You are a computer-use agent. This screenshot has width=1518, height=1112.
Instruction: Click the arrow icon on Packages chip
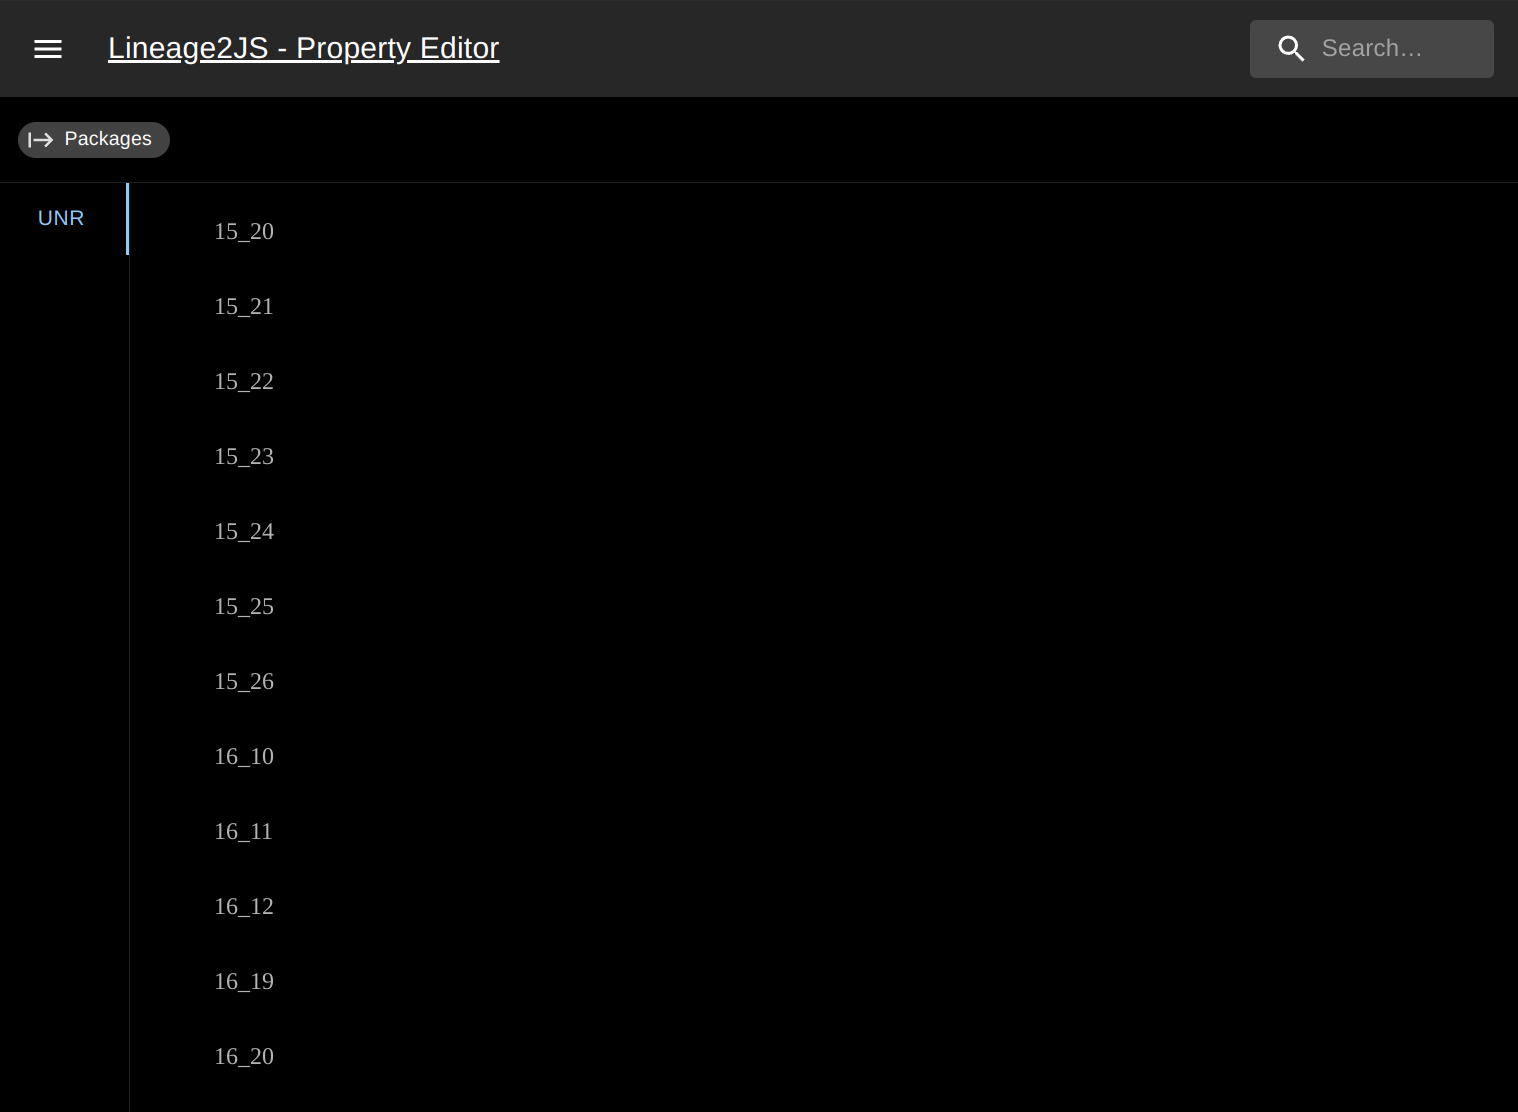(41, 140)
